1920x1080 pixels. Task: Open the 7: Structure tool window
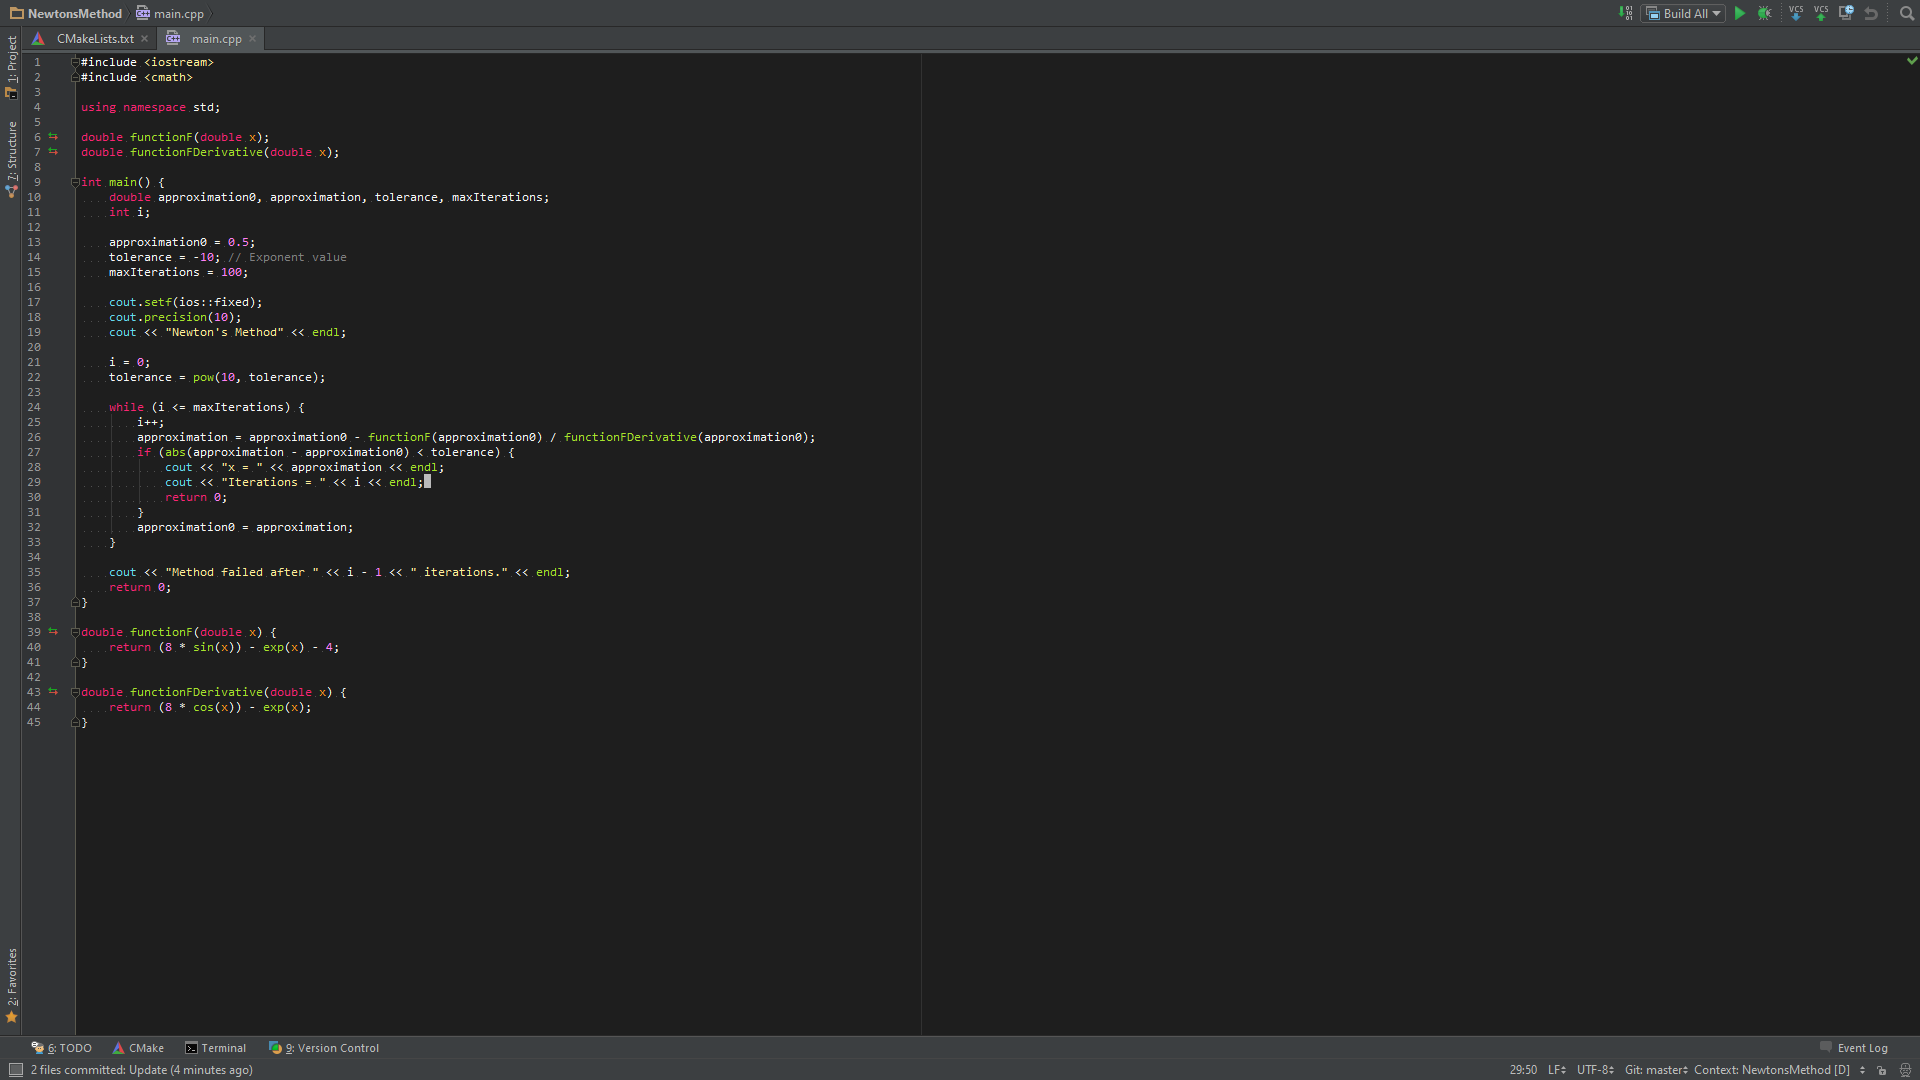tap(11, 160)
